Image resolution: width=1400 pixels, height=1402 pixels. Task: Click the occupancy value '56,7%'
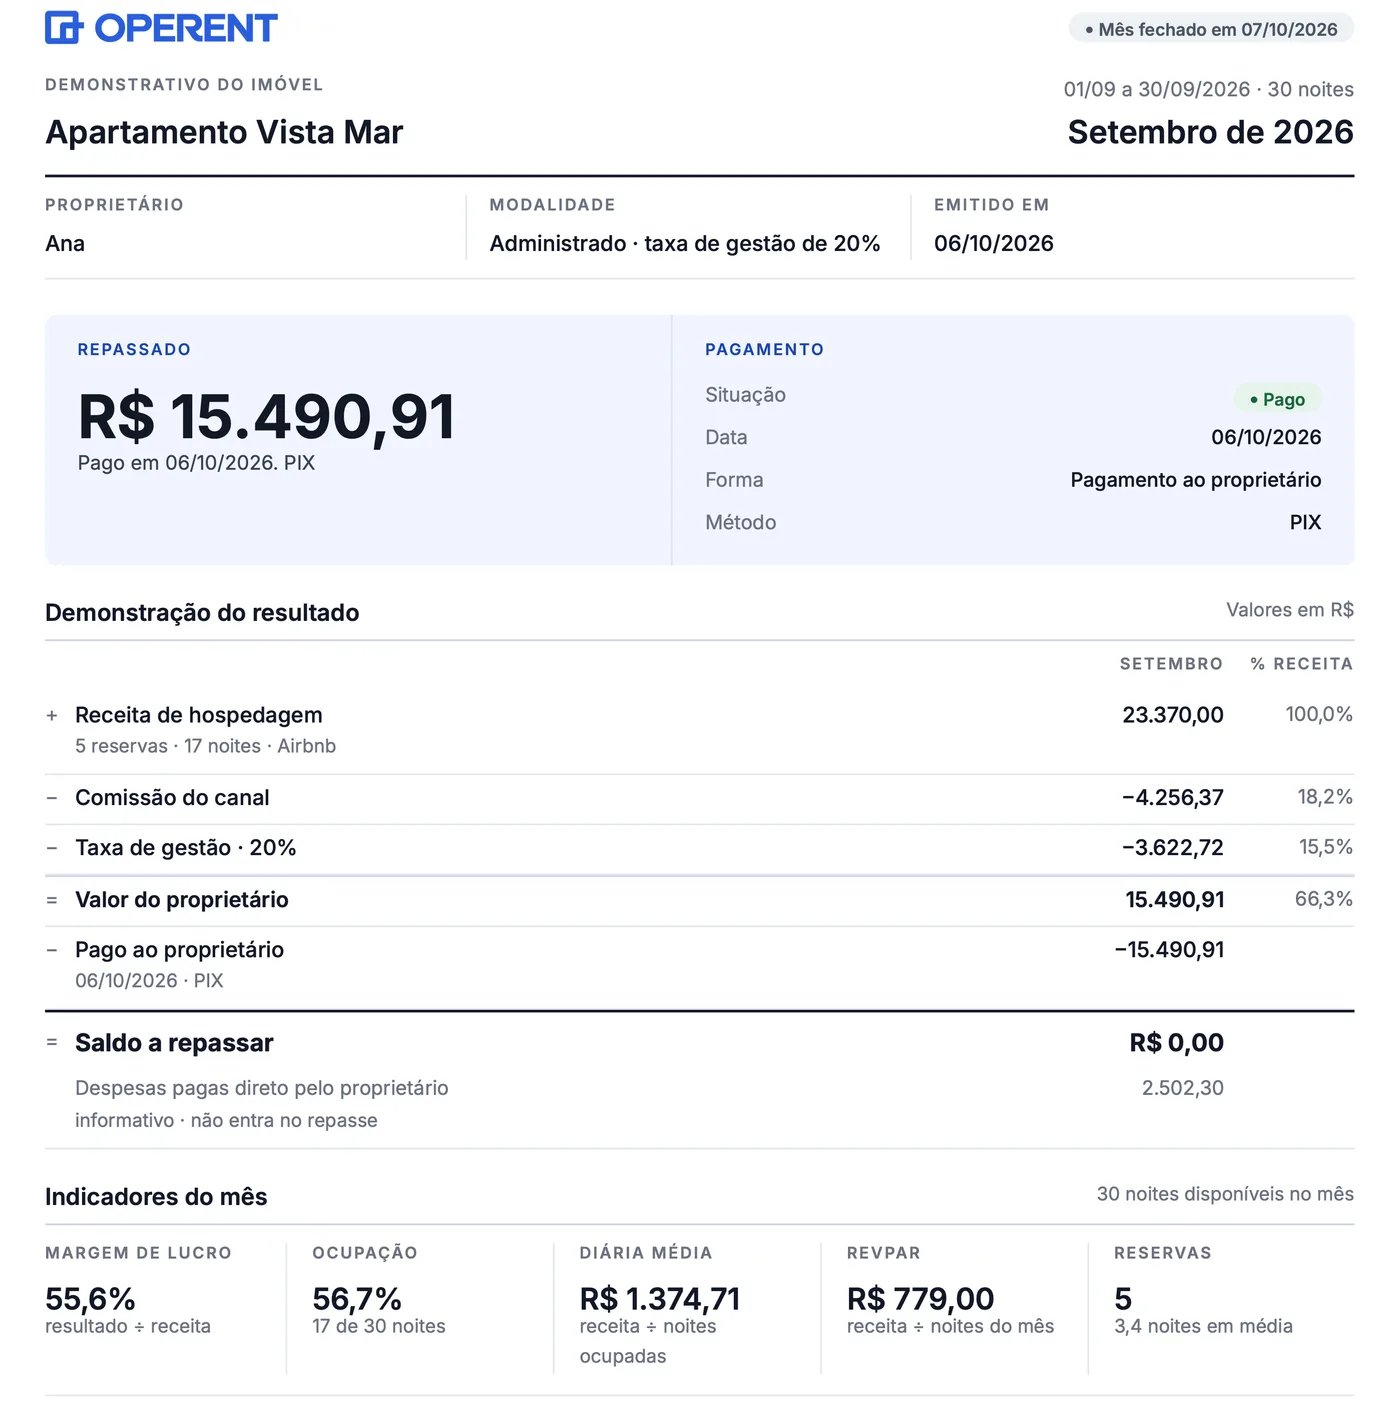[x=357, y=1299]
